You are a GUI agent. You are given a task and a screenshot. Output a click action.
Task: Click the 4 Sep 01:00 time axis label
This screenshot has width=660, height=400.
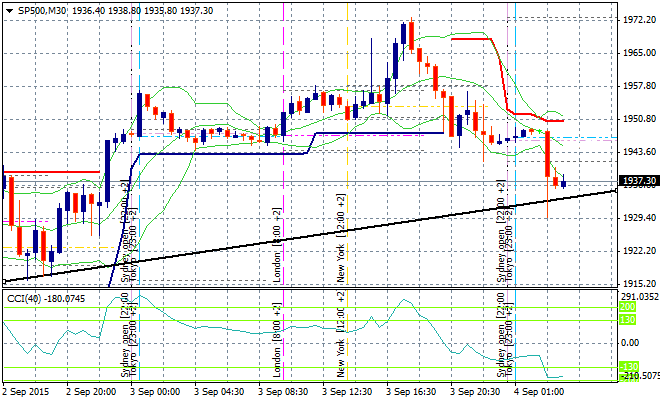point(540,391)
